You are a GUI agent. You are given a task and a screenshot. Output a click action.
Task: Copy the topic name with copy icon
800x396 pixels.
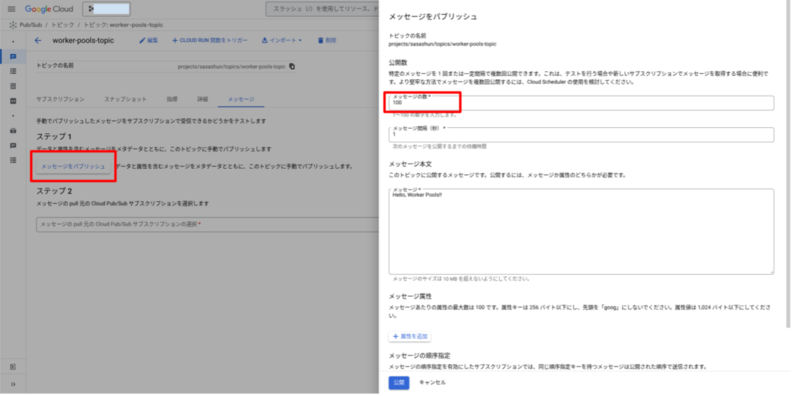tap(292, 66)
